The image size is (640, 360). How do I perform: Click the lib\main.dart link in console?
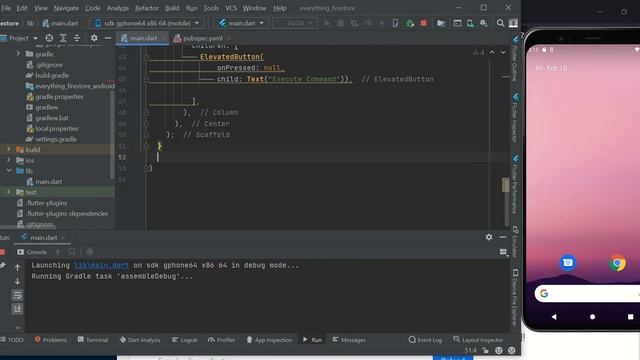(x=101, y=265)
